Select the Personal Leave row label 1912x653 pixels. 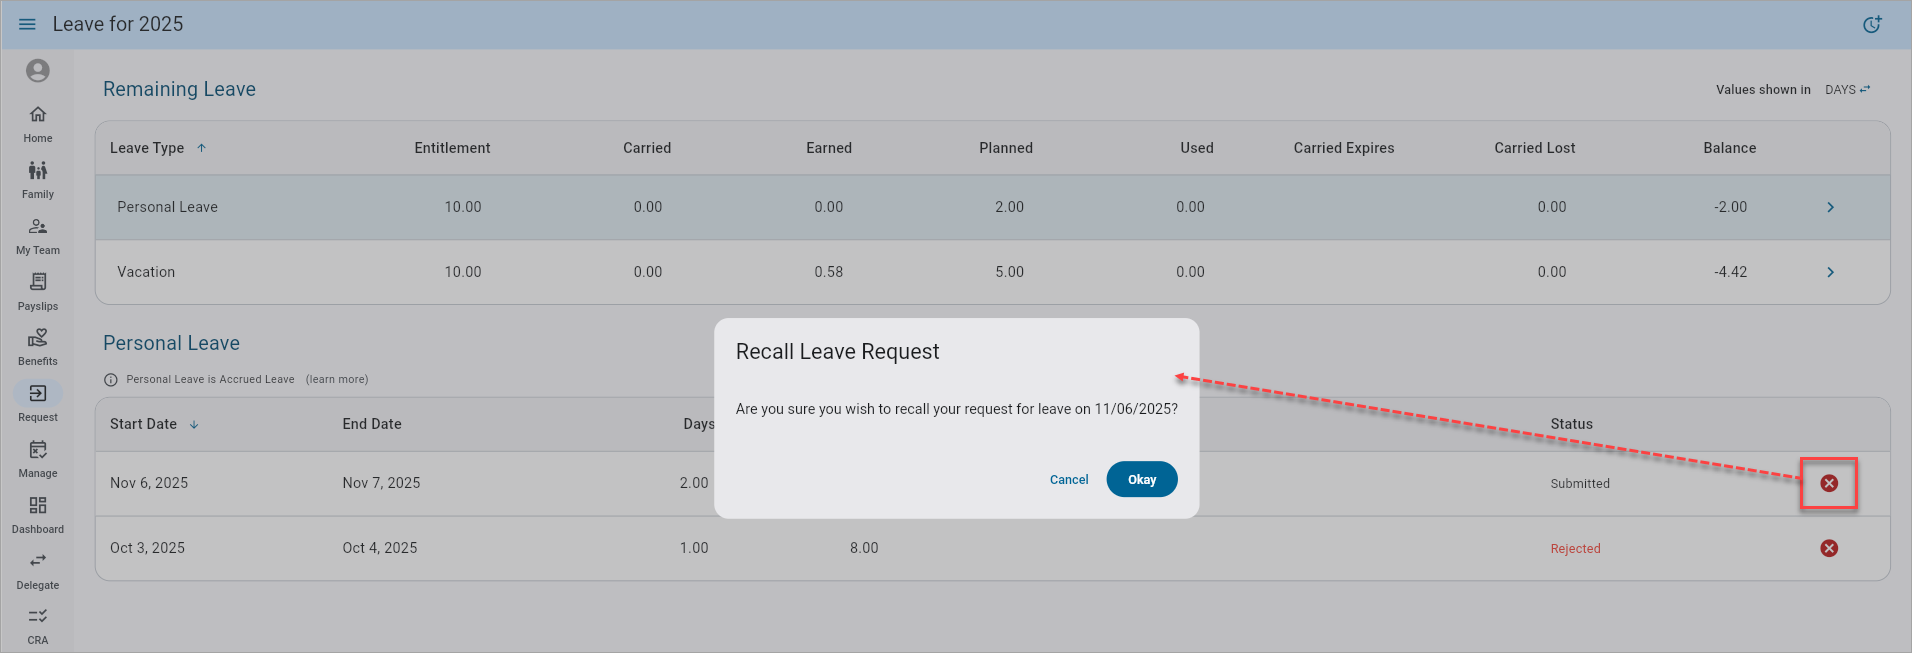click(x=167, y=207)
